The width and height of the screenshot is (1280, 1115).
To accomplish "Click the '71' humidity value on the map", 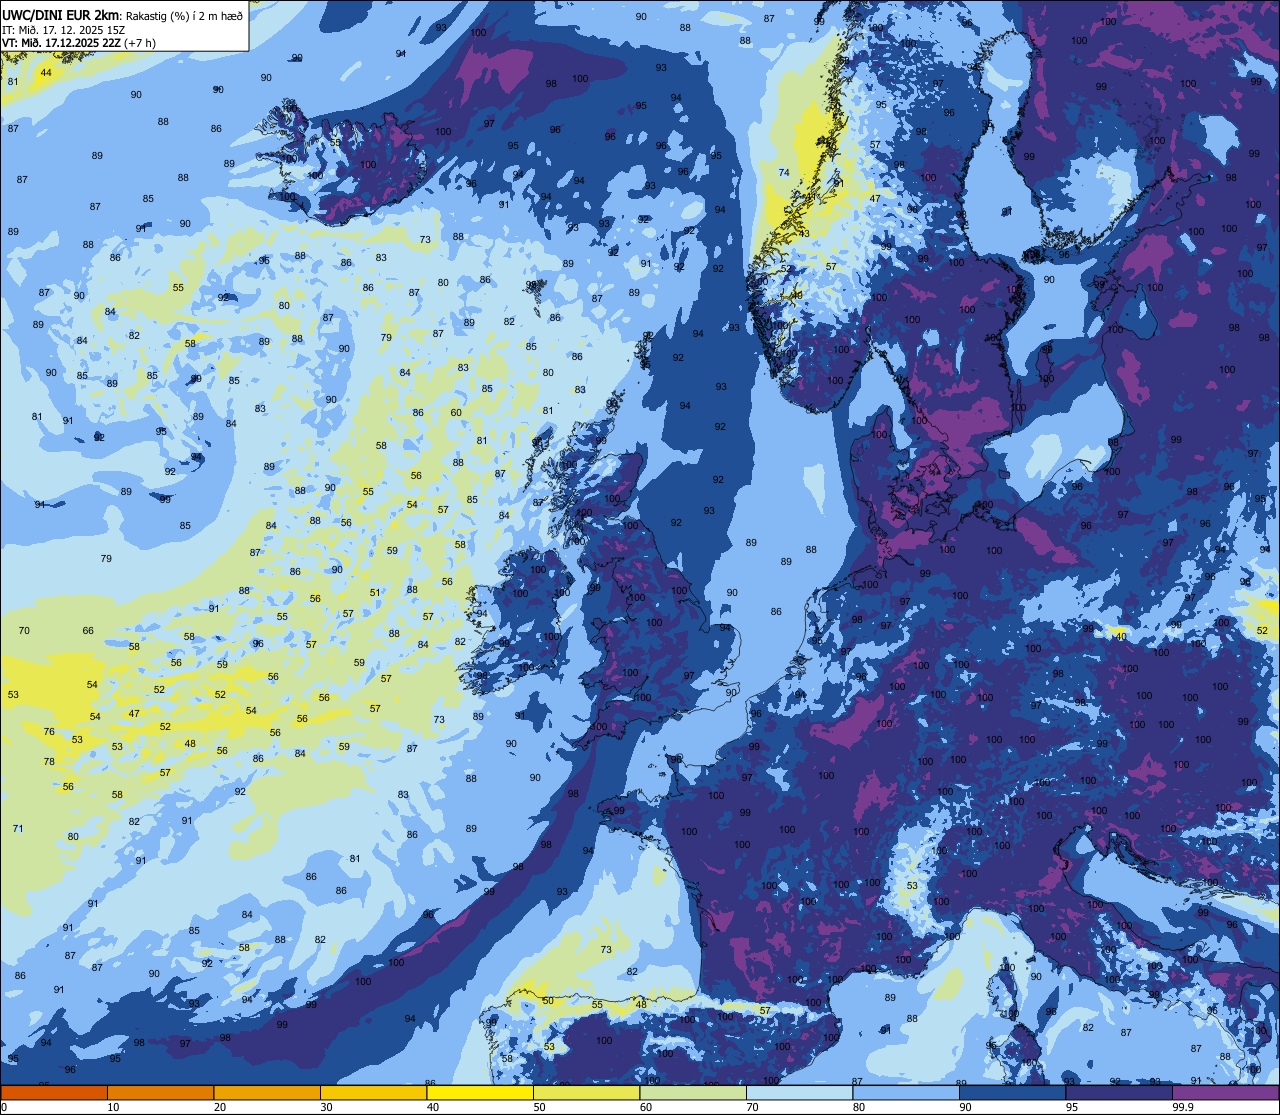I will coord(18,829).
